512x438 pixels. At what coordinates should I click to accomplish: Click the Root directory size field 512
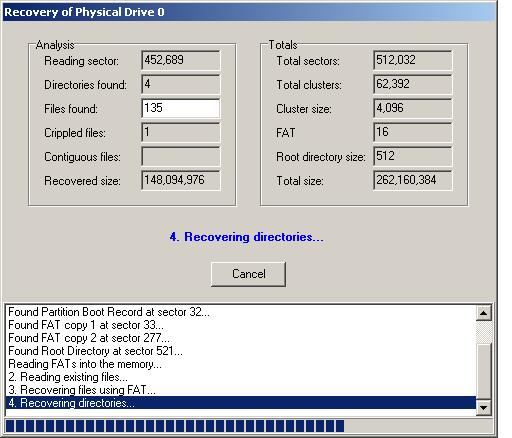click(x=413, y=156)
